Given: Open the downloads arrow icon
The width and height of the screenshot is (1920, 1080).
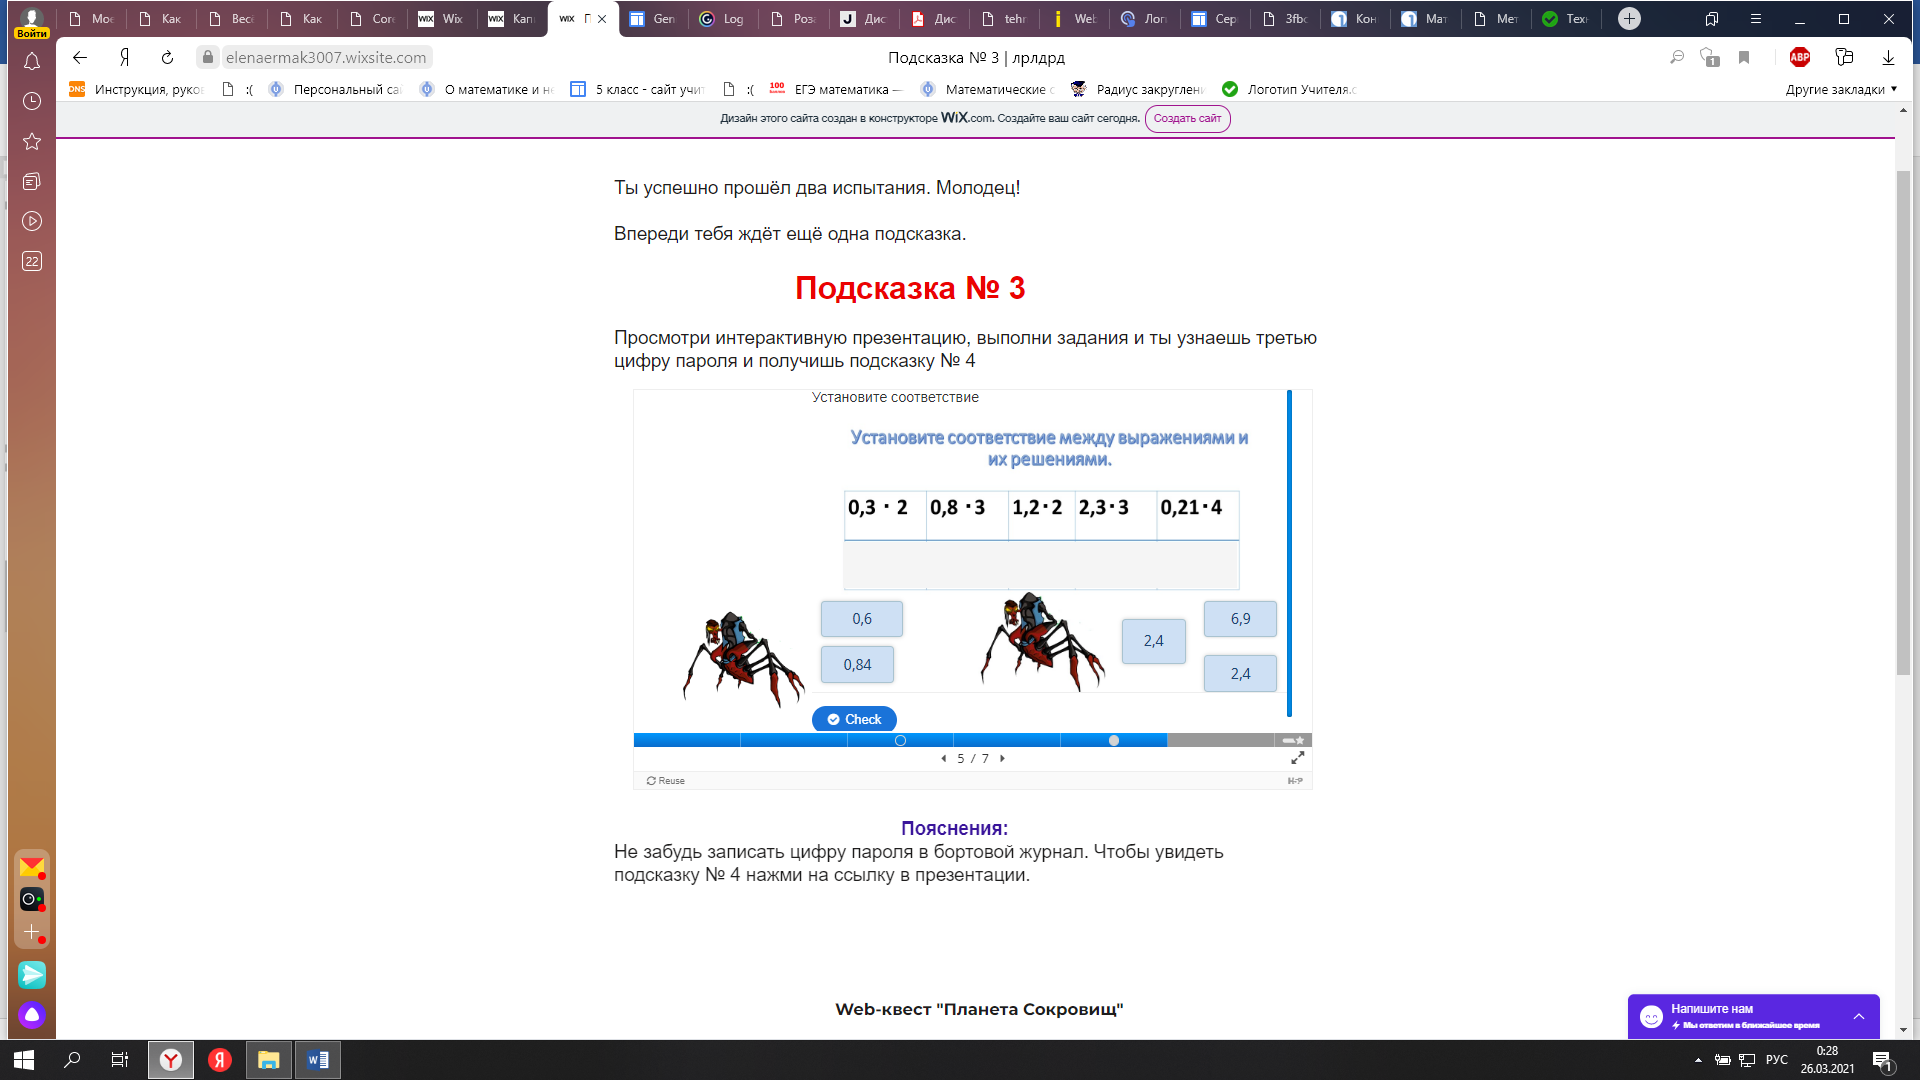Looking at the screenshot, I should pyautogui.click(x=1888, y=58).
